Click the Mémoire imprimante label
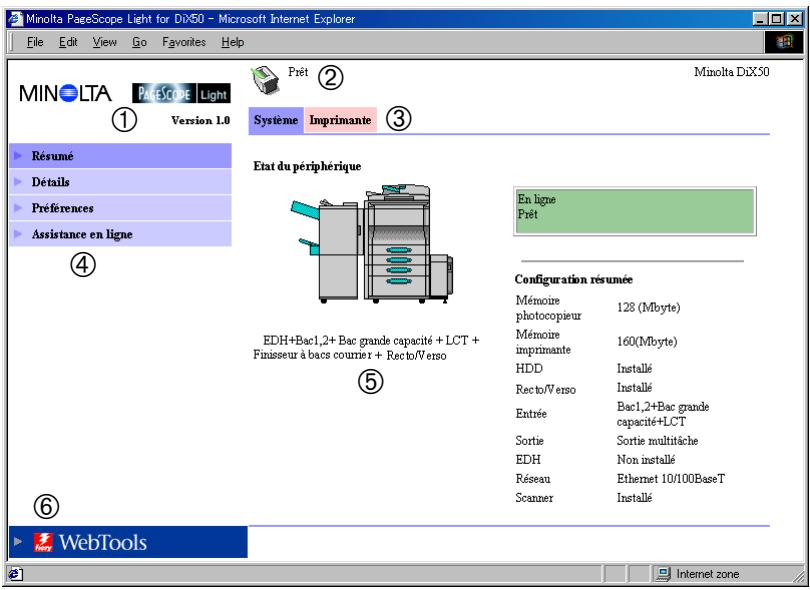This screenshot has width=810, height=590. tap(543, 342)
